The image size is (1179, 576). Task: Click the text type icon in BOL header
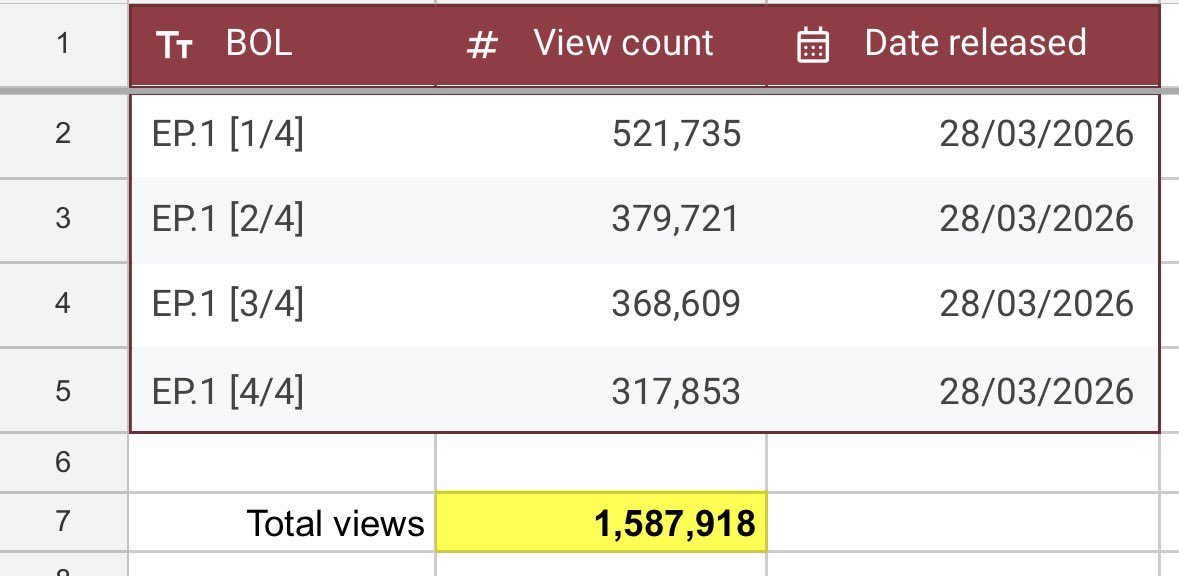(x=174, y=46)
